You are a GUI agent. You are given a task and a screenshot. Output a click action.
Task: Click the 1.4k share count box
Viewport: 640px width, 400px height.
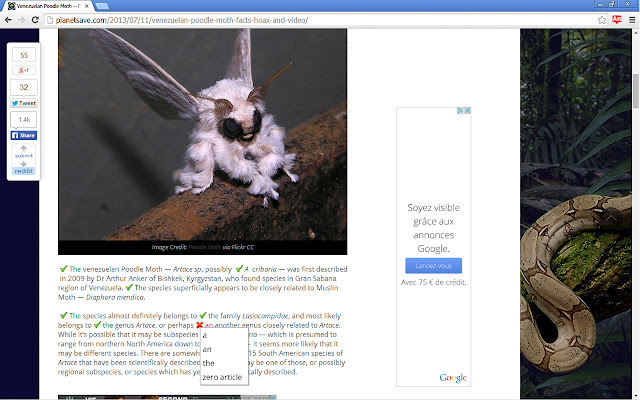[24, 120]
